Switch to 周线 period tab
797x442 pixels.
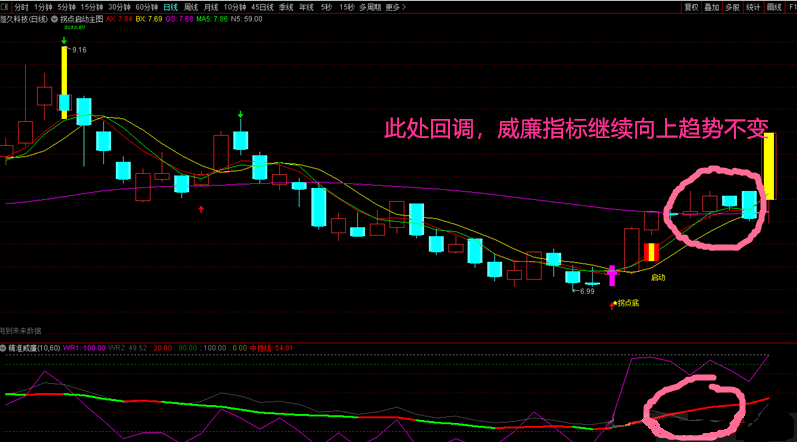coord(191,7)
